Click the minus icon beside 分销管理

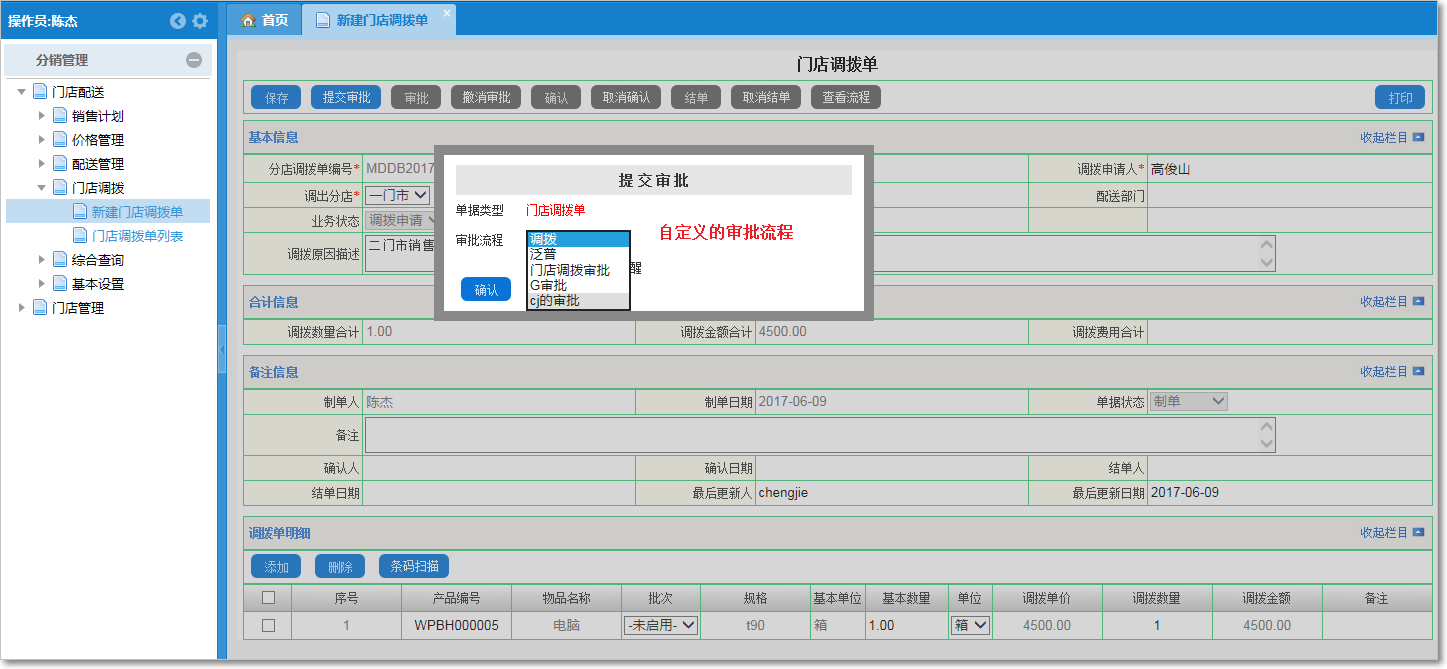pos(196,60)
